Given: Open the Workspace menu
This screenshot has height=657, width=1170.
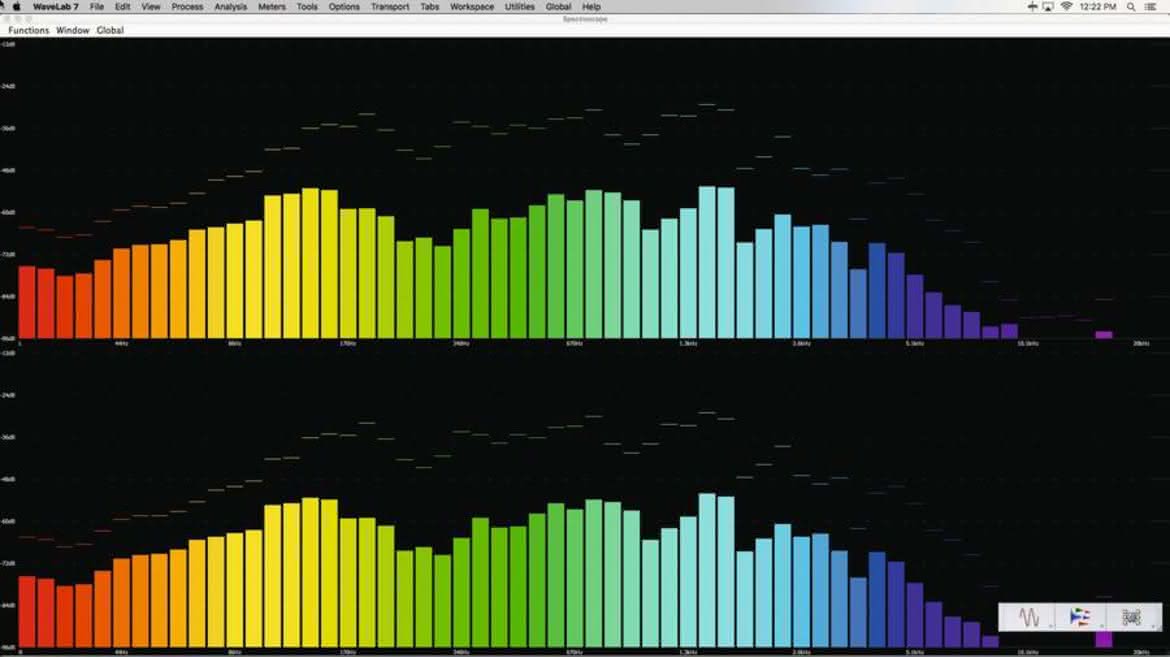Looking at the screenshot, I should [x=472, y=7].
